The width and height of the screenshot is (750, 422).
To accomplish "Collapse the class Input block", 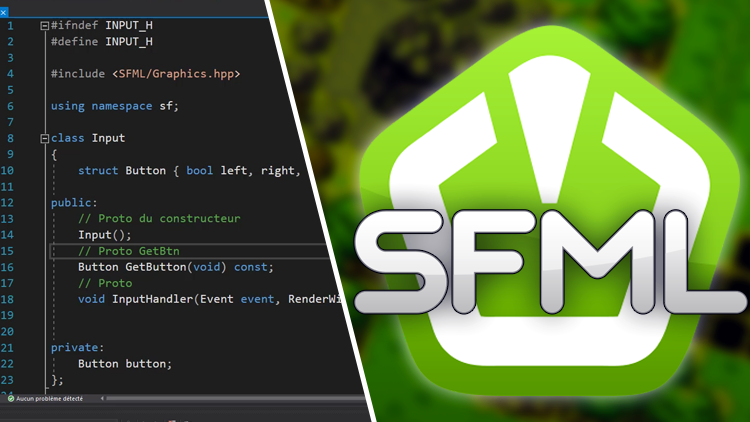I will 44,139.
